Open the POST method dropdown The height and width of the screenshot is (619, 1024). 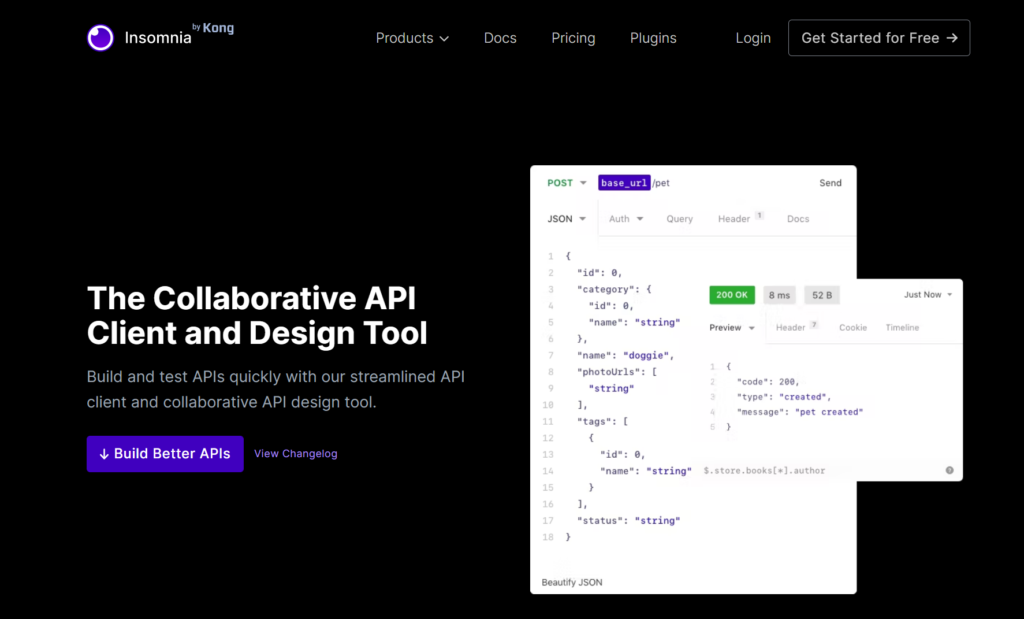[x=567, y=183]
